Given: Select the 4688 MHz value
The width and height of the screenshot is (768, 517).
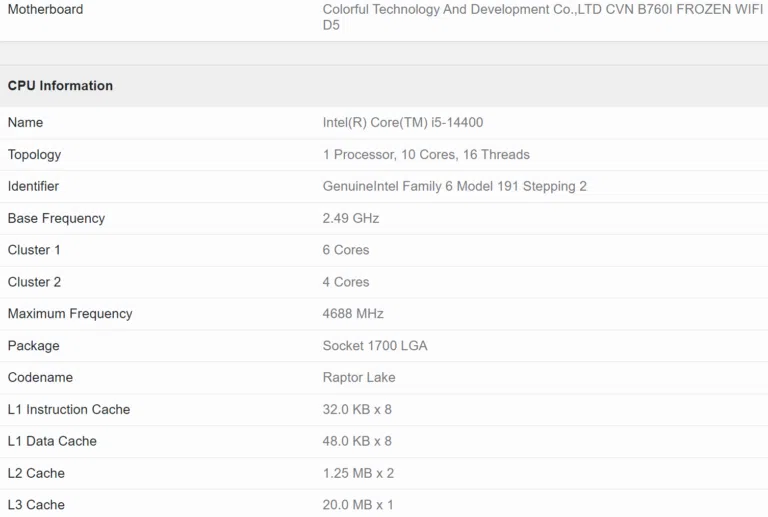Looking at the screenshot, I should click(x=353, y=314).
